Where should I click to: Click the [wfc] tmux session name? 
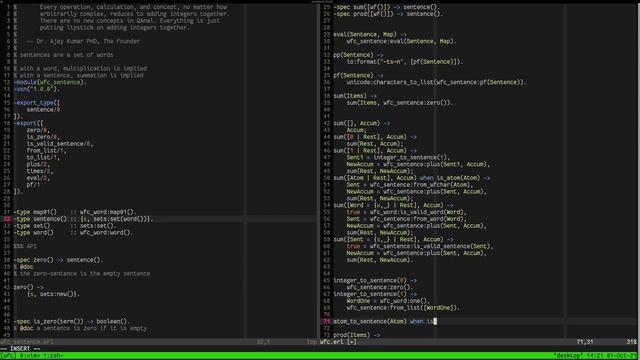(x=8, y=356)
